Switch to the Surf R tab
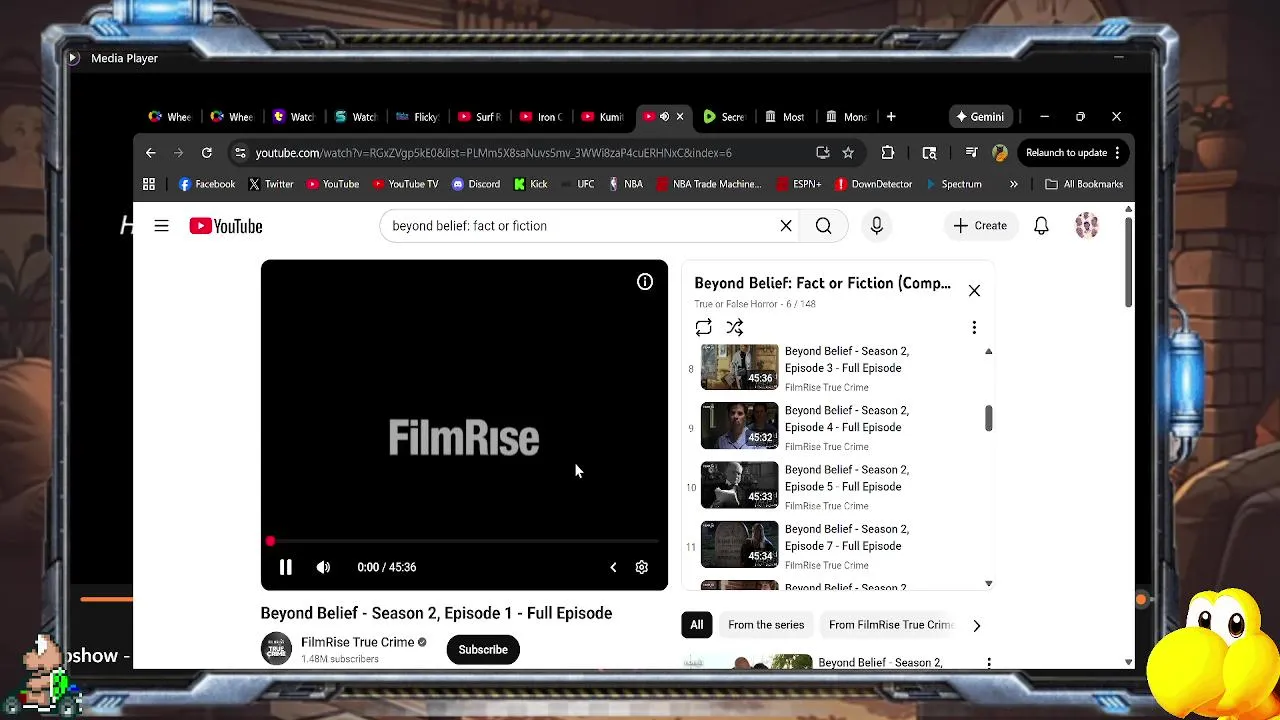The image size is (1280, 720). 478,117
